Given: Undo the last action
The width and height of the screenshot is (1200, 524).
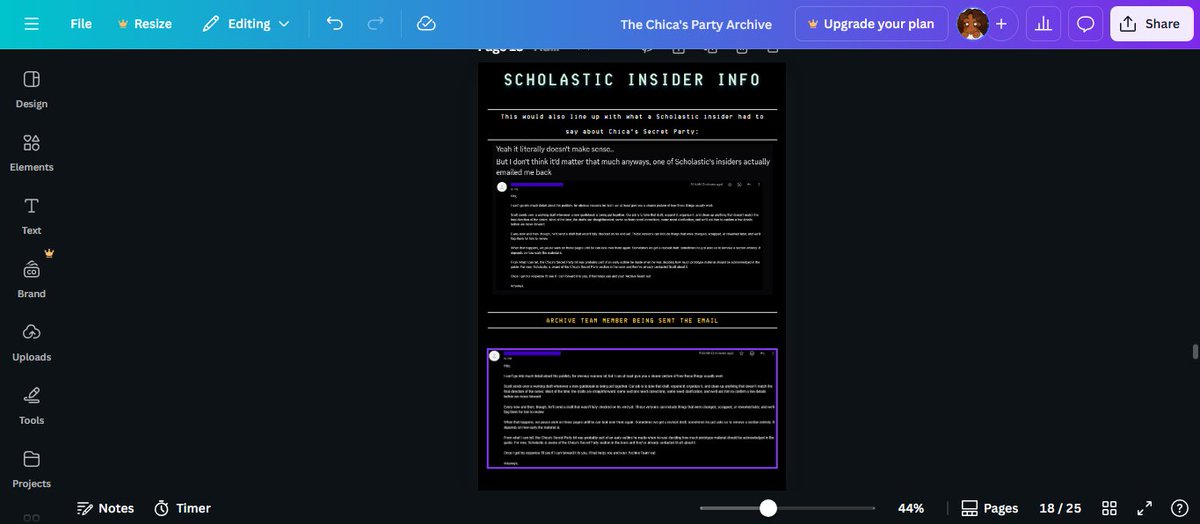Looking at the screenshot, I should pyautogui.click(x=335, y=23).
